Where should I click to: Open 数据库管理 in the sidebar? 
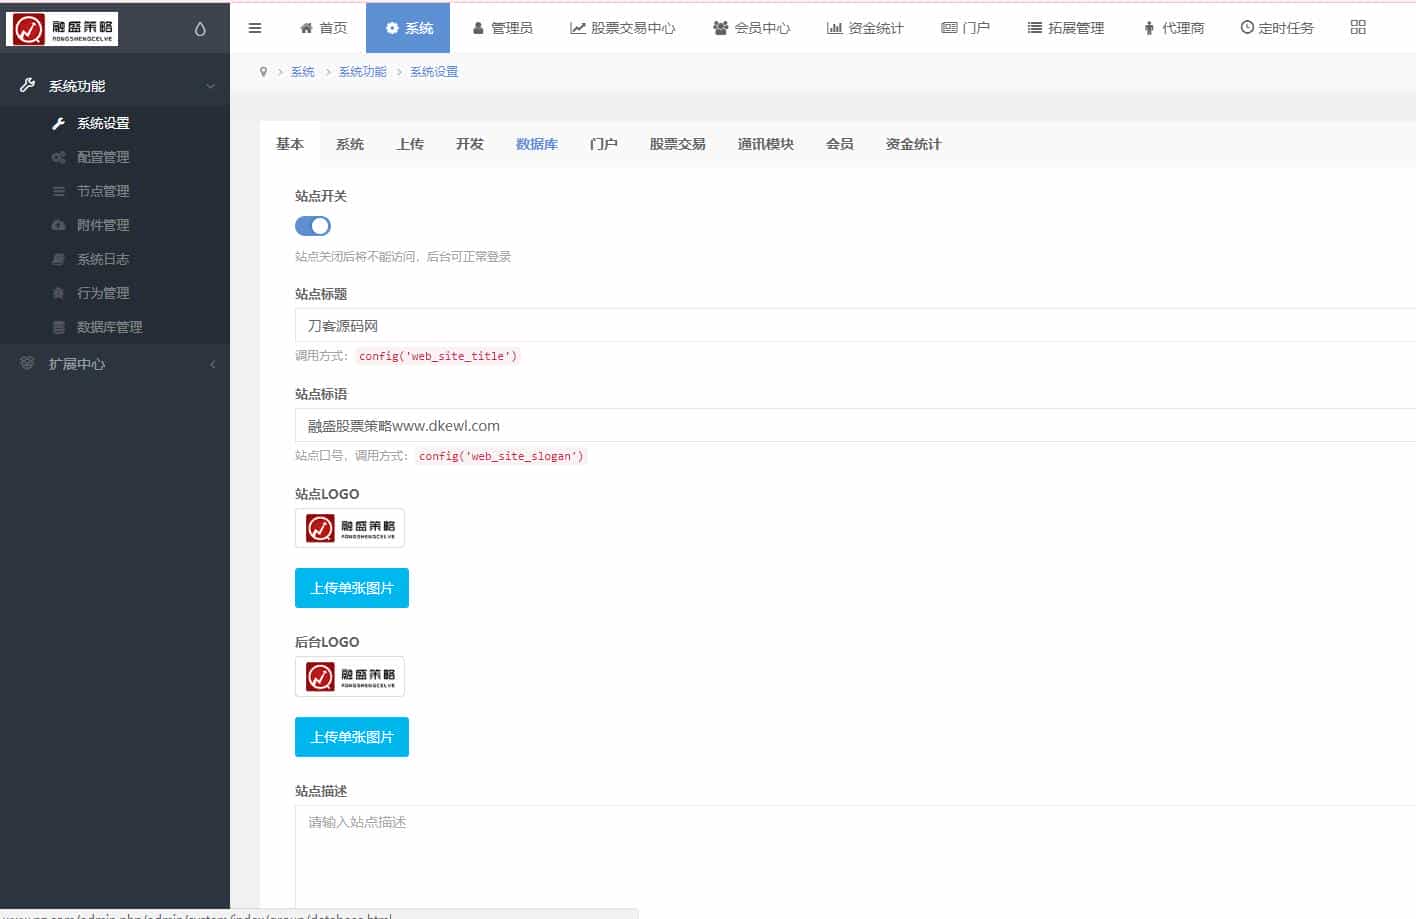[x=109, y=327]
